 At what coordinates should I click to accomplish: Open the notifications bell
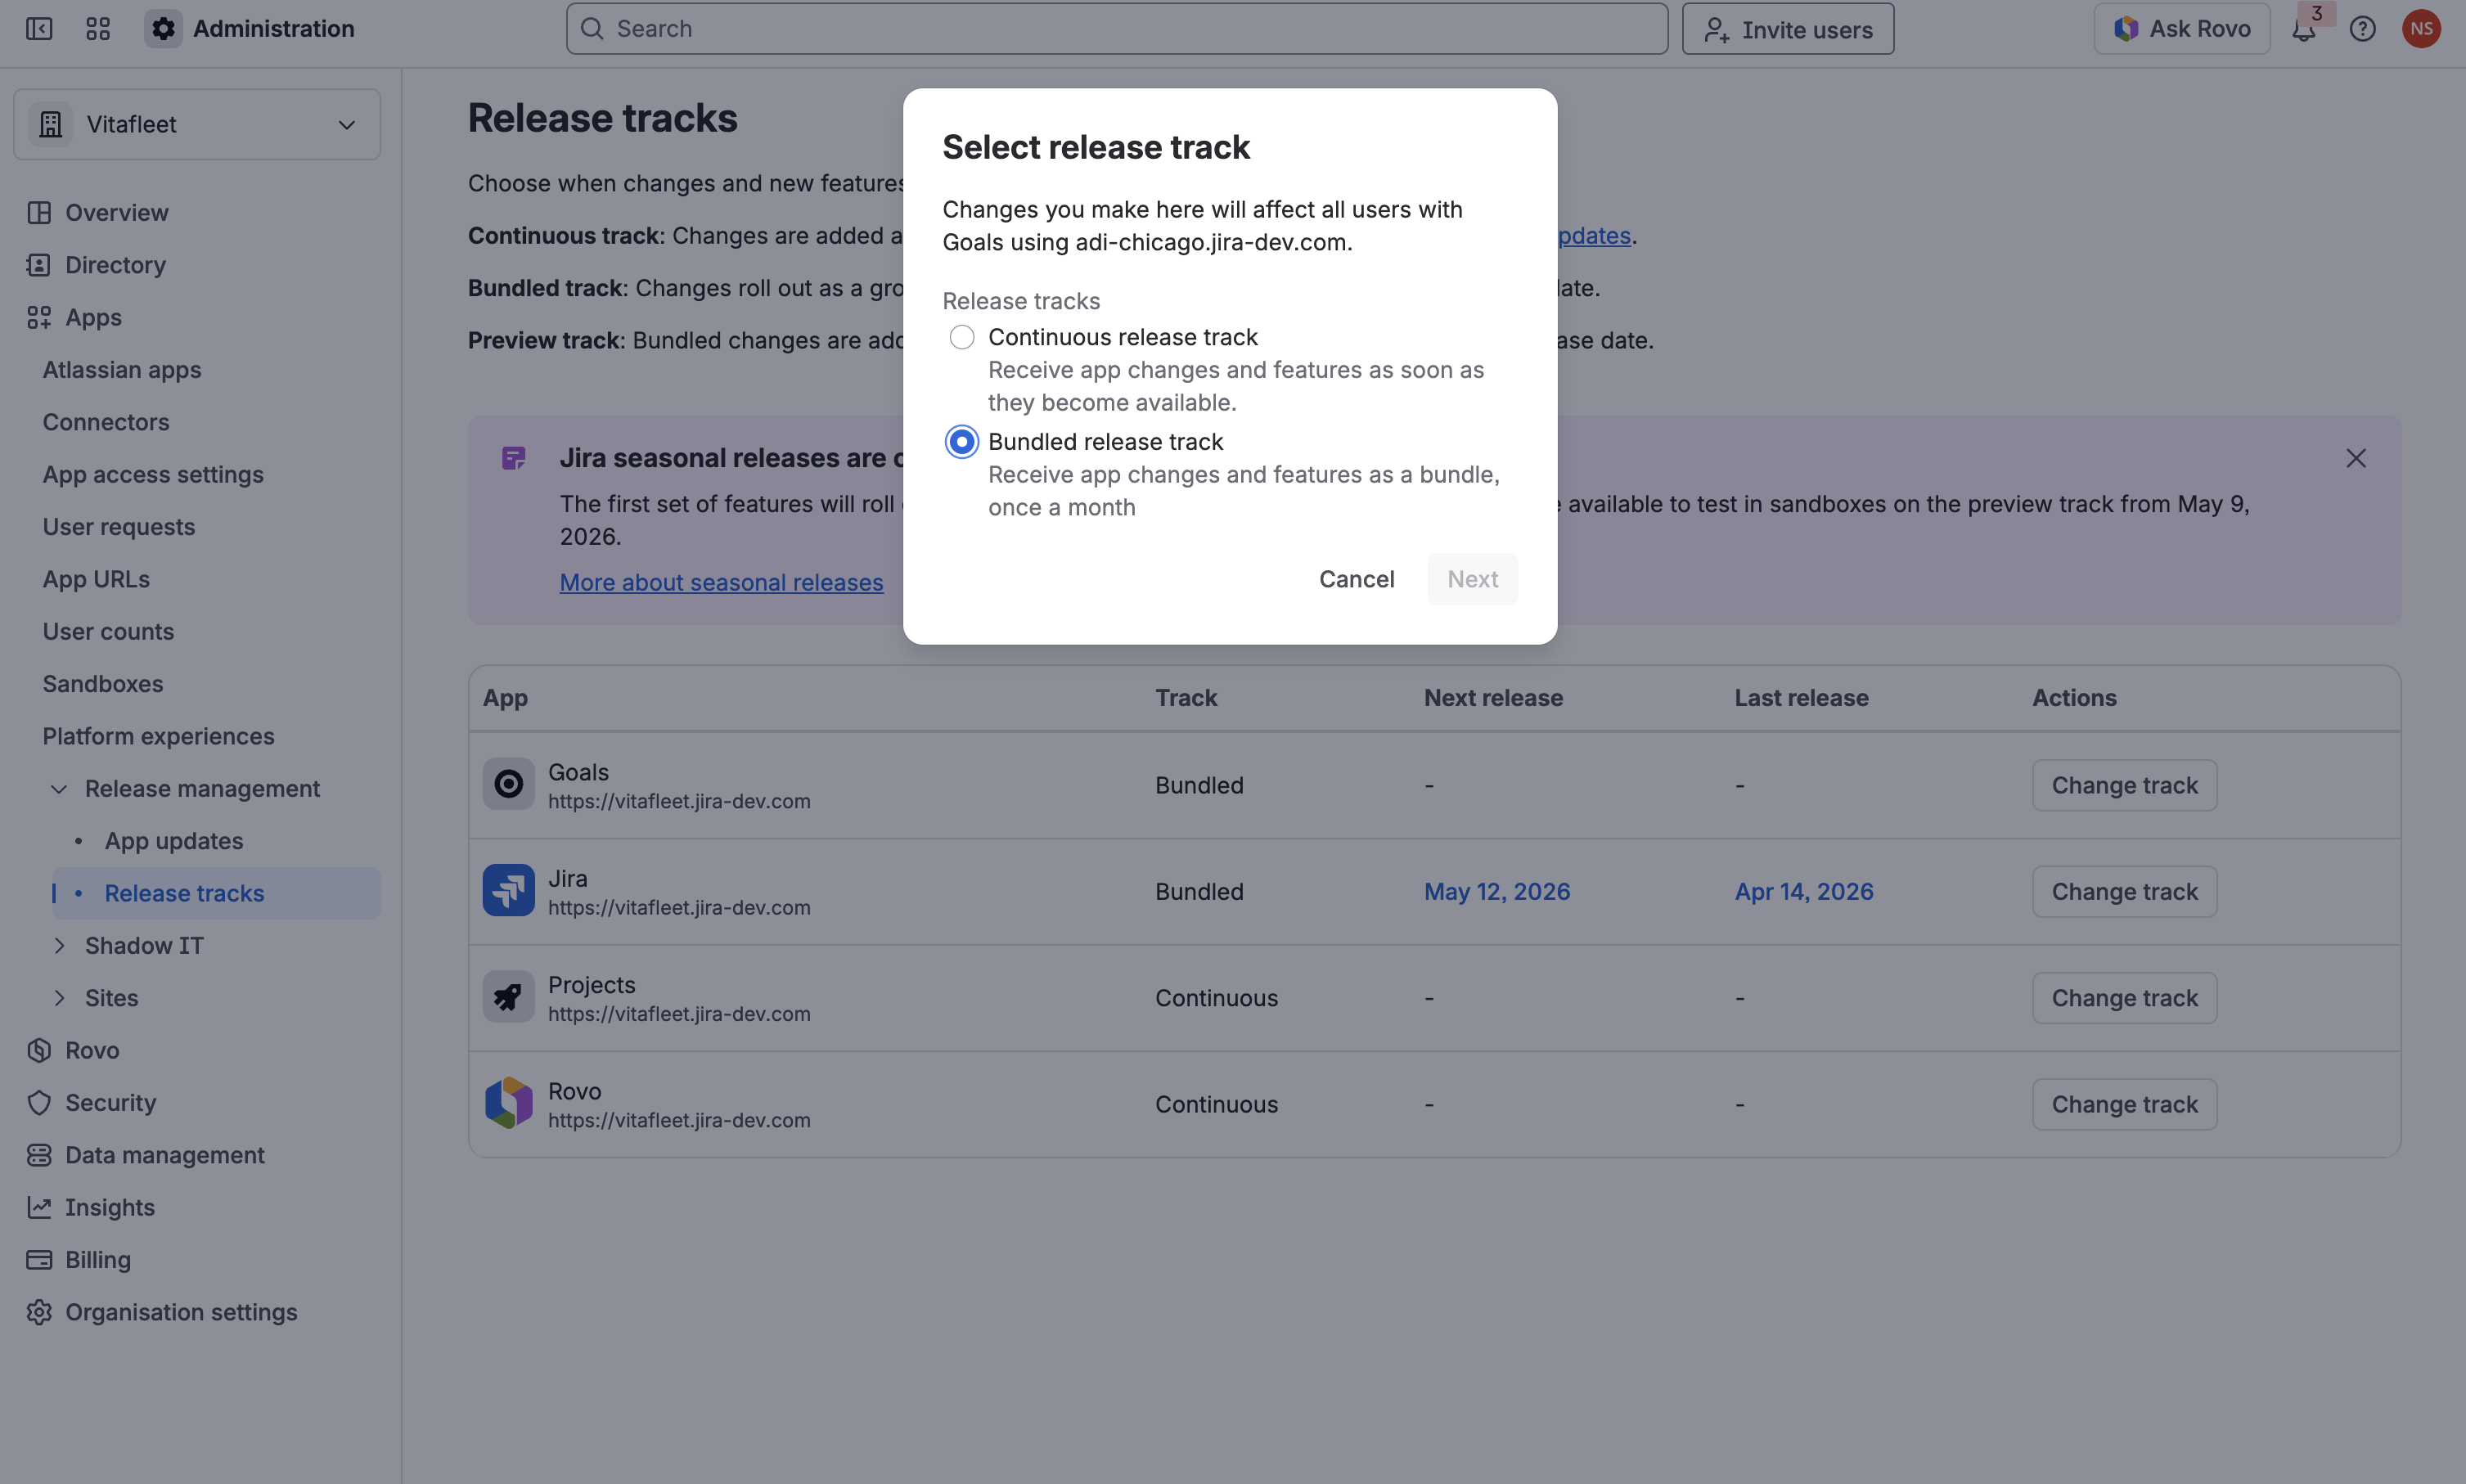click(x=2303, y=29)
